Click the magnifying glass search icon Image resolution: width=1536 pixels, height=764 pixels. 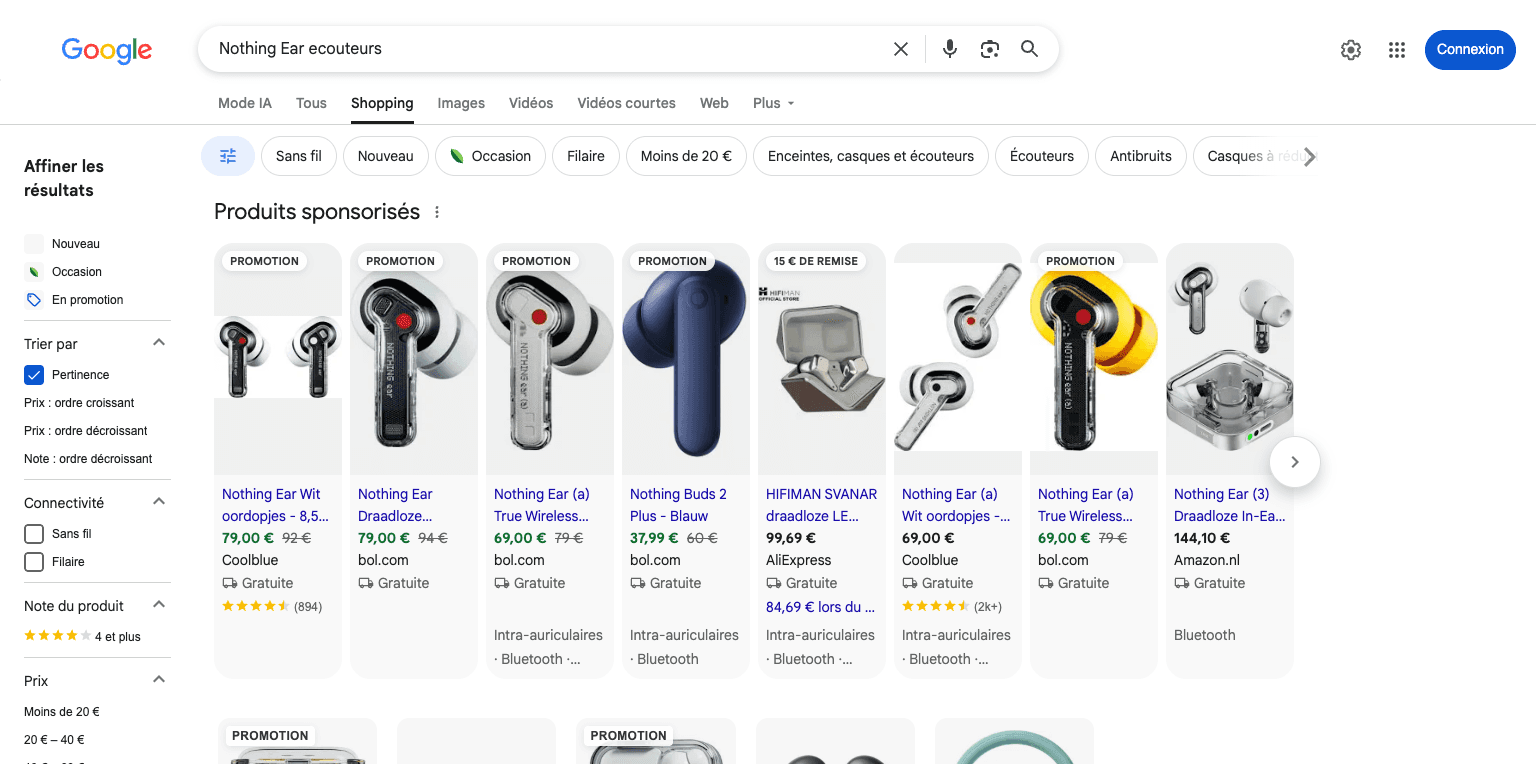point(1029,49)
